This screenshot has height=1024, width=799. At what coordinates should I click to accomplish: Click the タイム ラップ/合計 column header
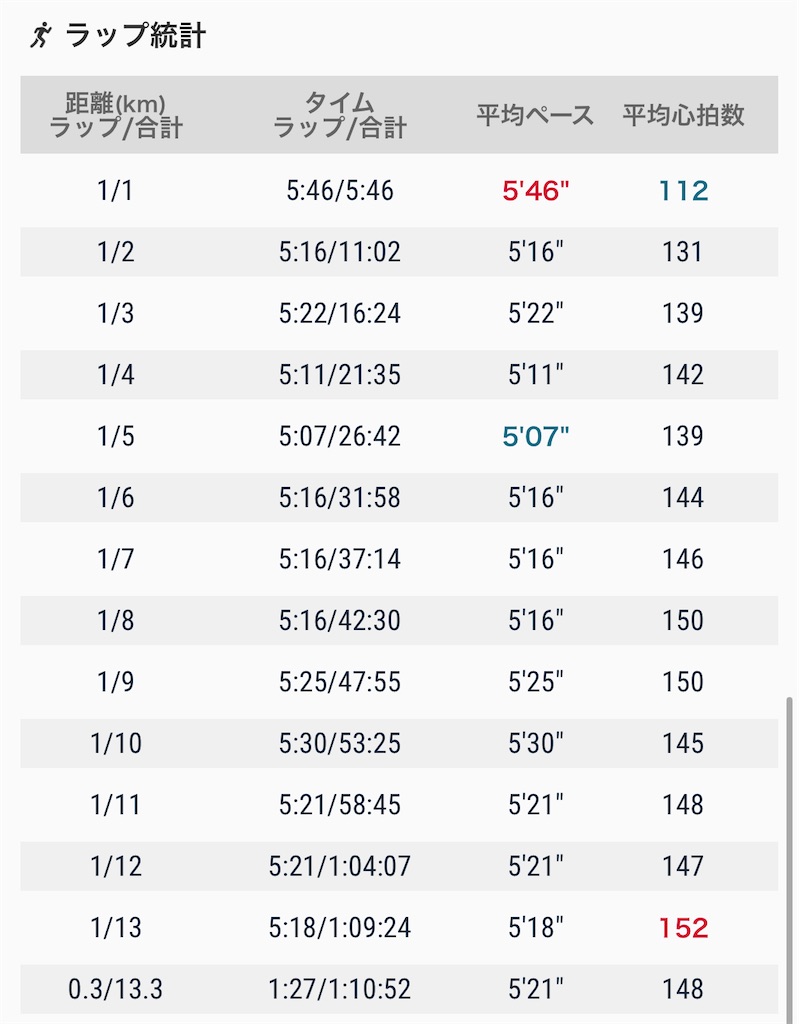coord(340,115)
